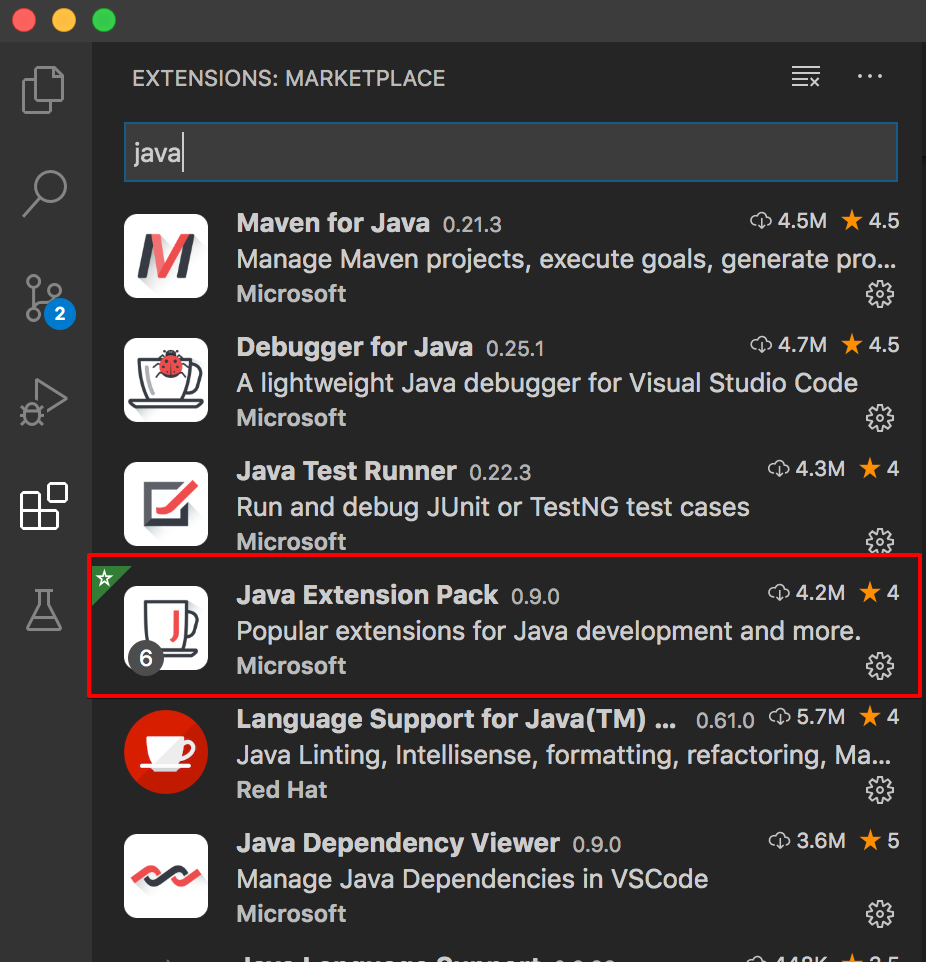Click 'Popular extensions for Java development' description
Image resolution: width=927 pixels, height=962 pixels.
tap(549, 631)
